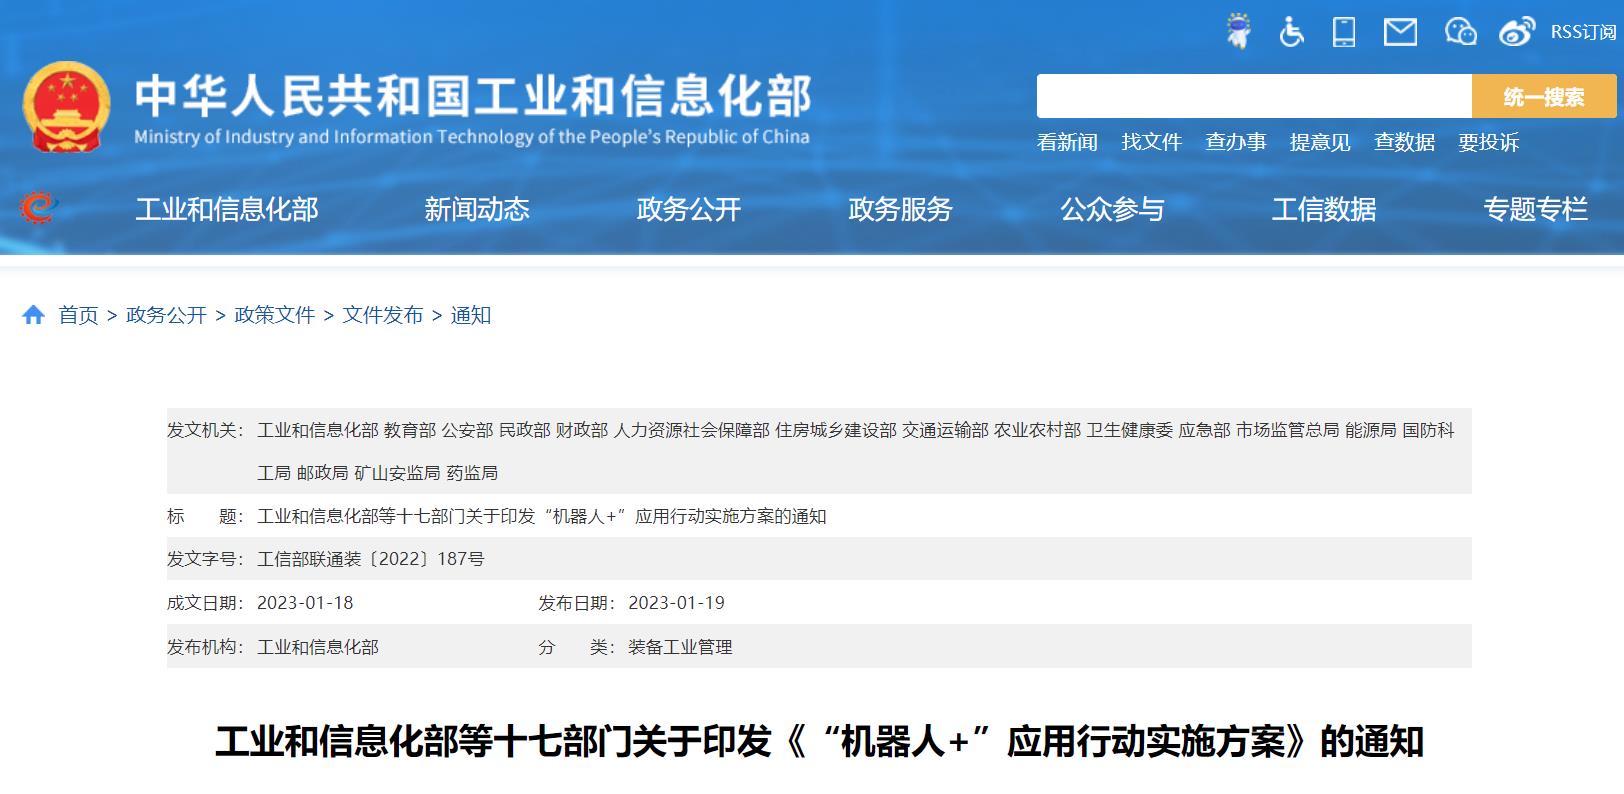Click the 查数据 quick link

[x=1405, y=142]
